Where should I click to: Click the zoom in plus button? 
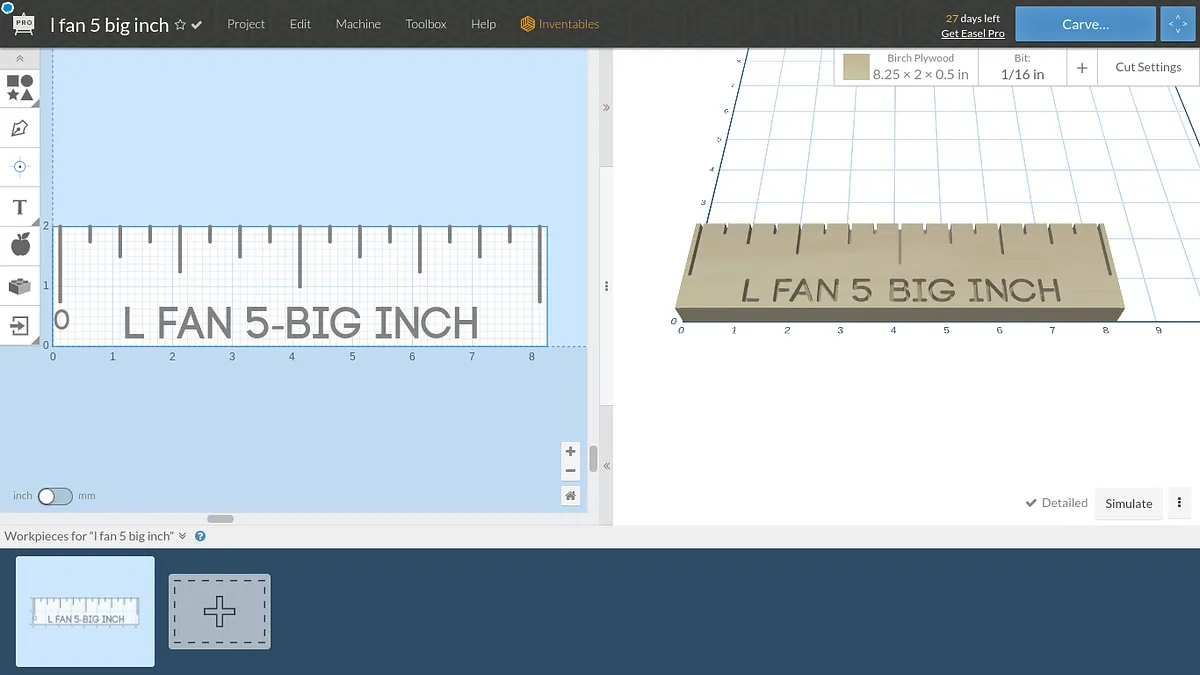[x=570, y=451]
